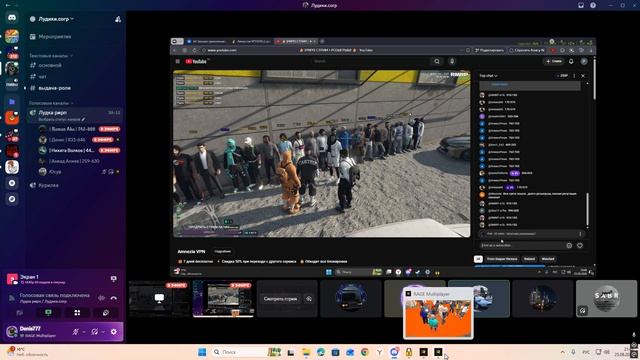This screenshot has width=640, height=360.
Task: Open Windows Start menu
Action: [202, 352]
